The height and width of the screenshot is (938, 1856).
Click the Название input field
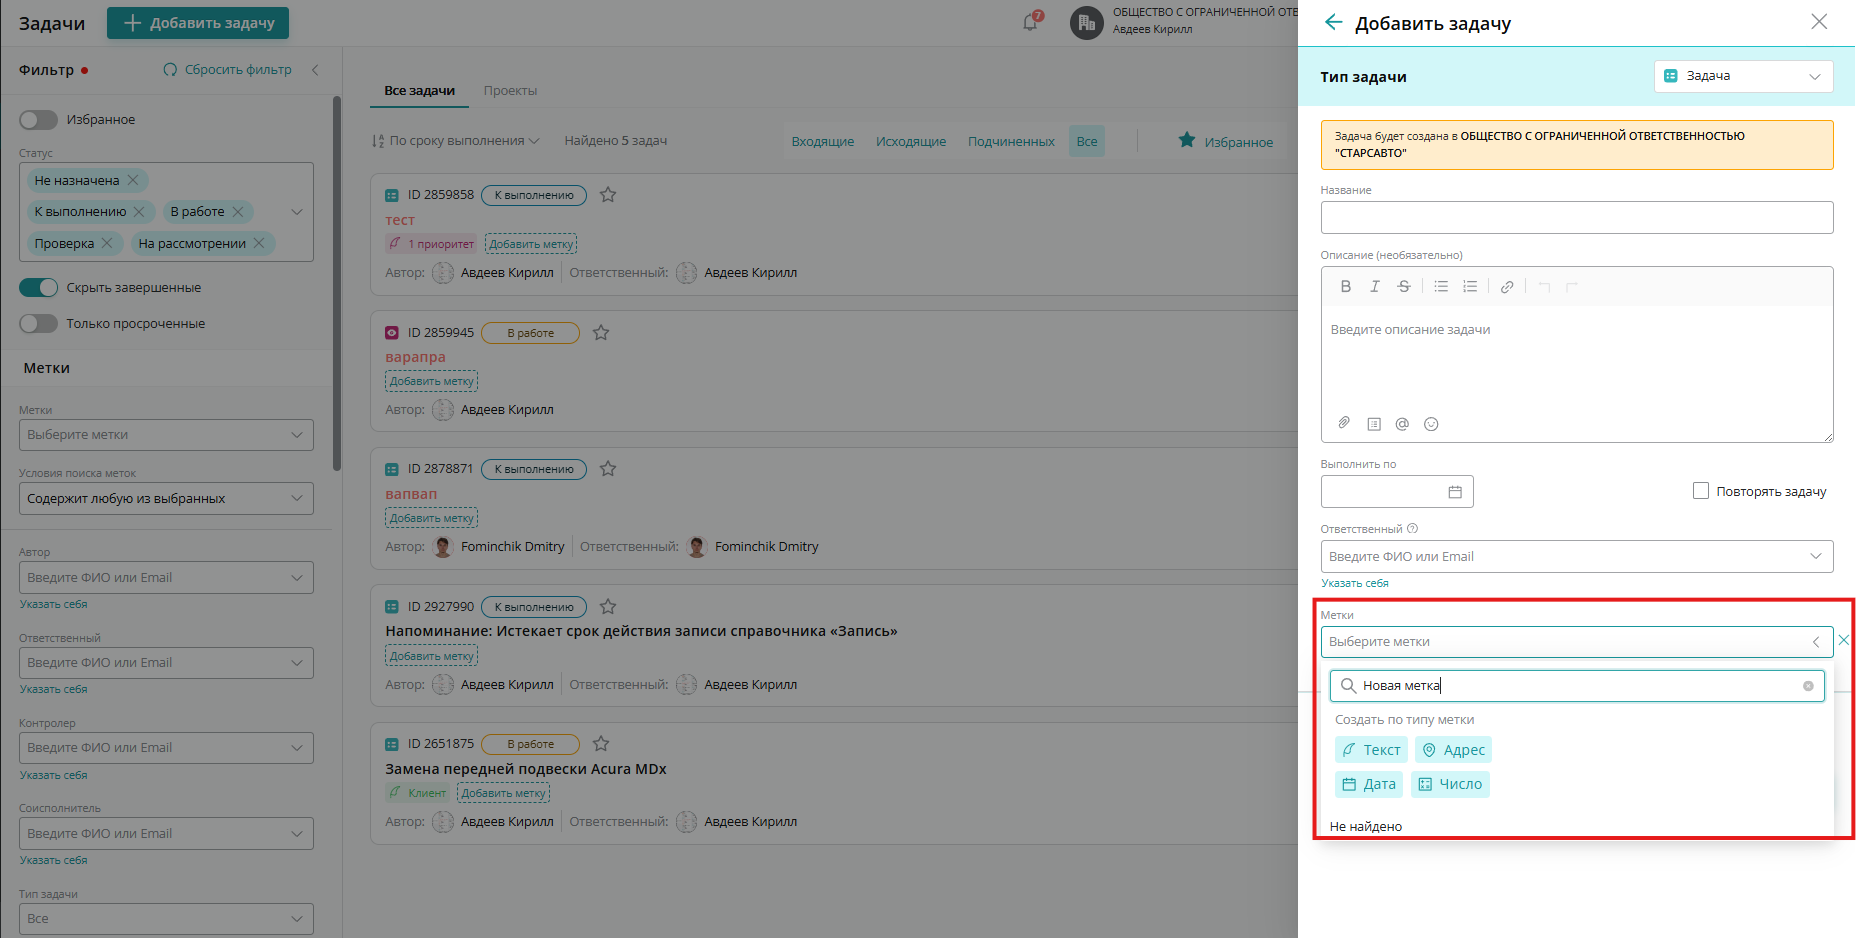point(1576,218)
